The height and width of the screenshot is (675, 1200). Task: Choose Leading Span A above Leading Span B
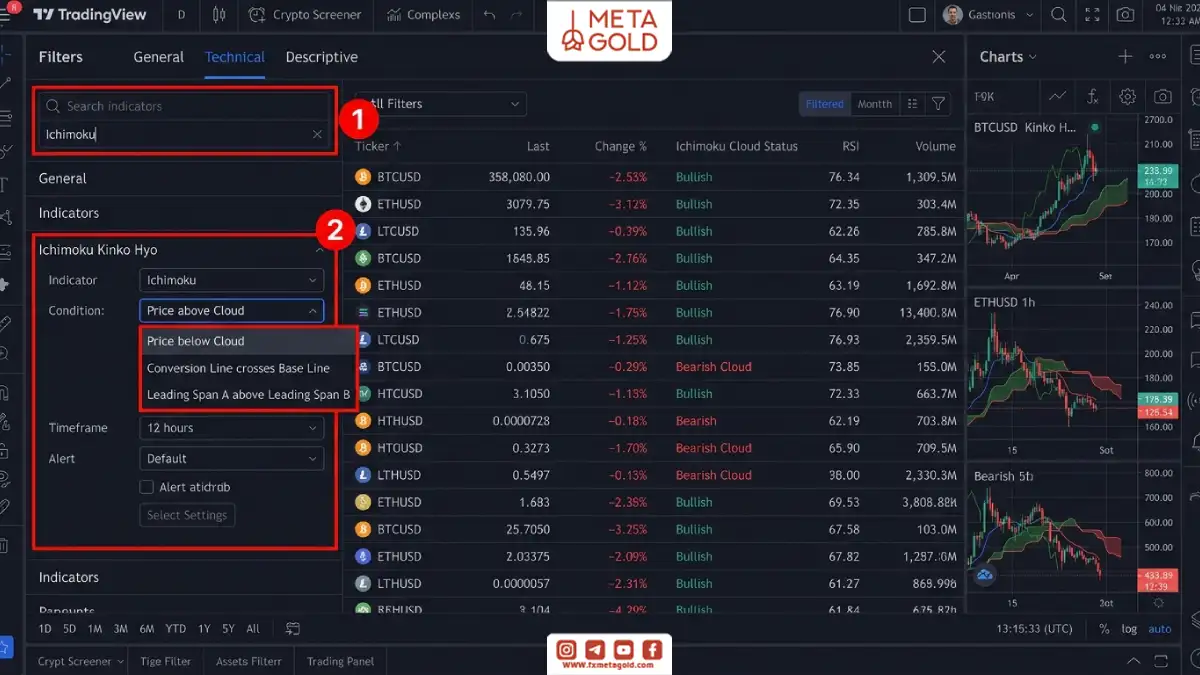pyautogui.click(x=248, y=395)
